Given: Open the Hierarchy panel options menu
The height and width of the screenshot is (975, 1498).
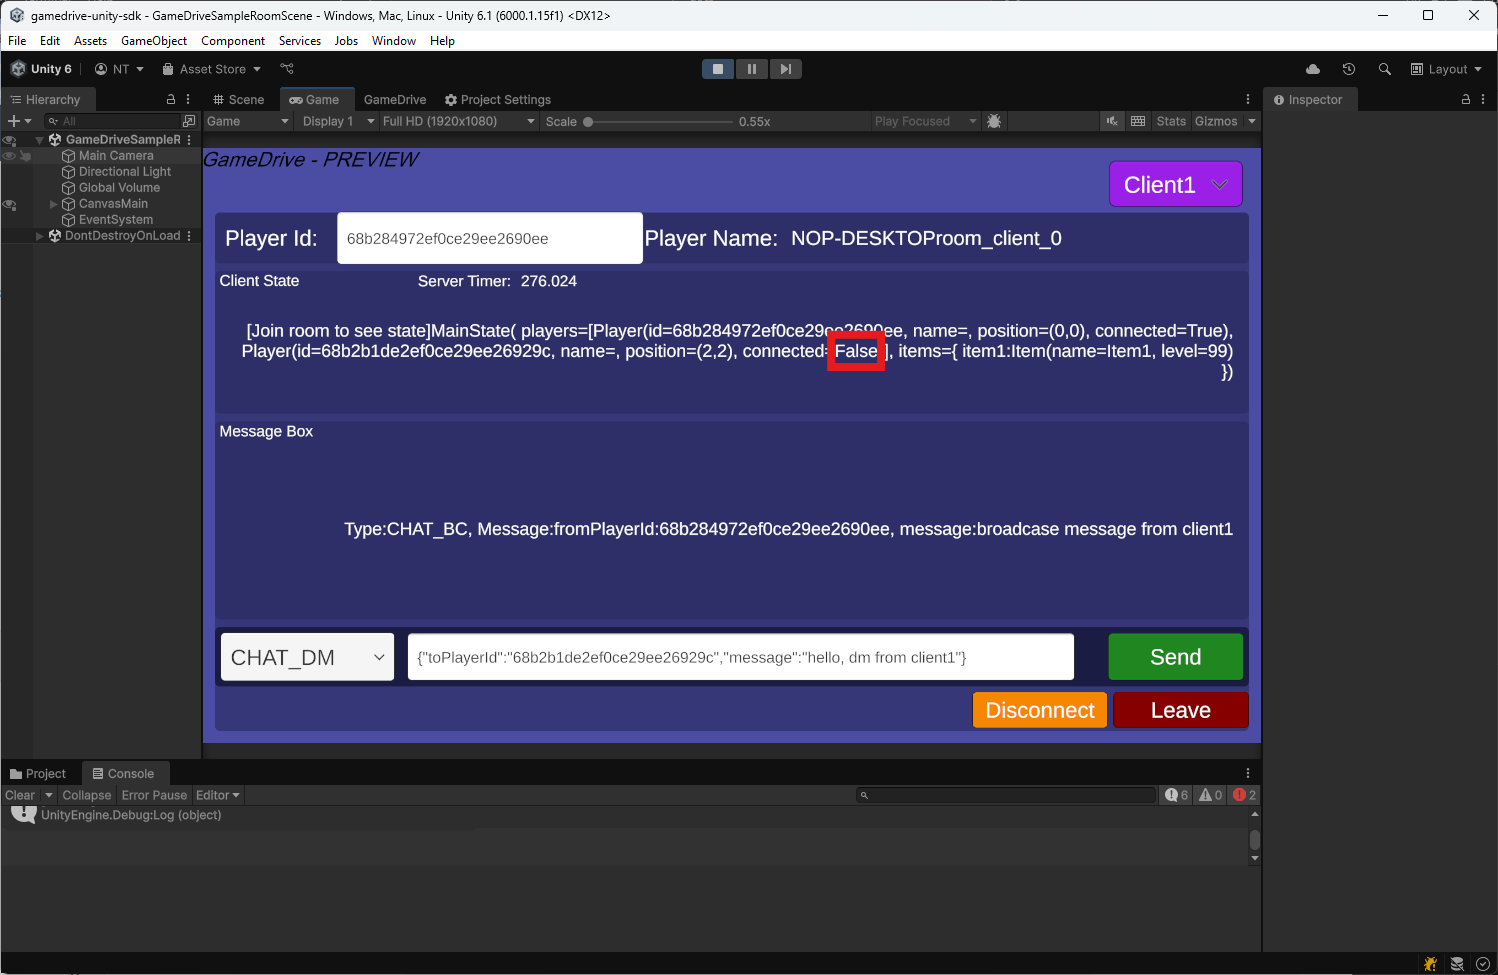Looking at the screenshot, I should [x=187, y=99].
